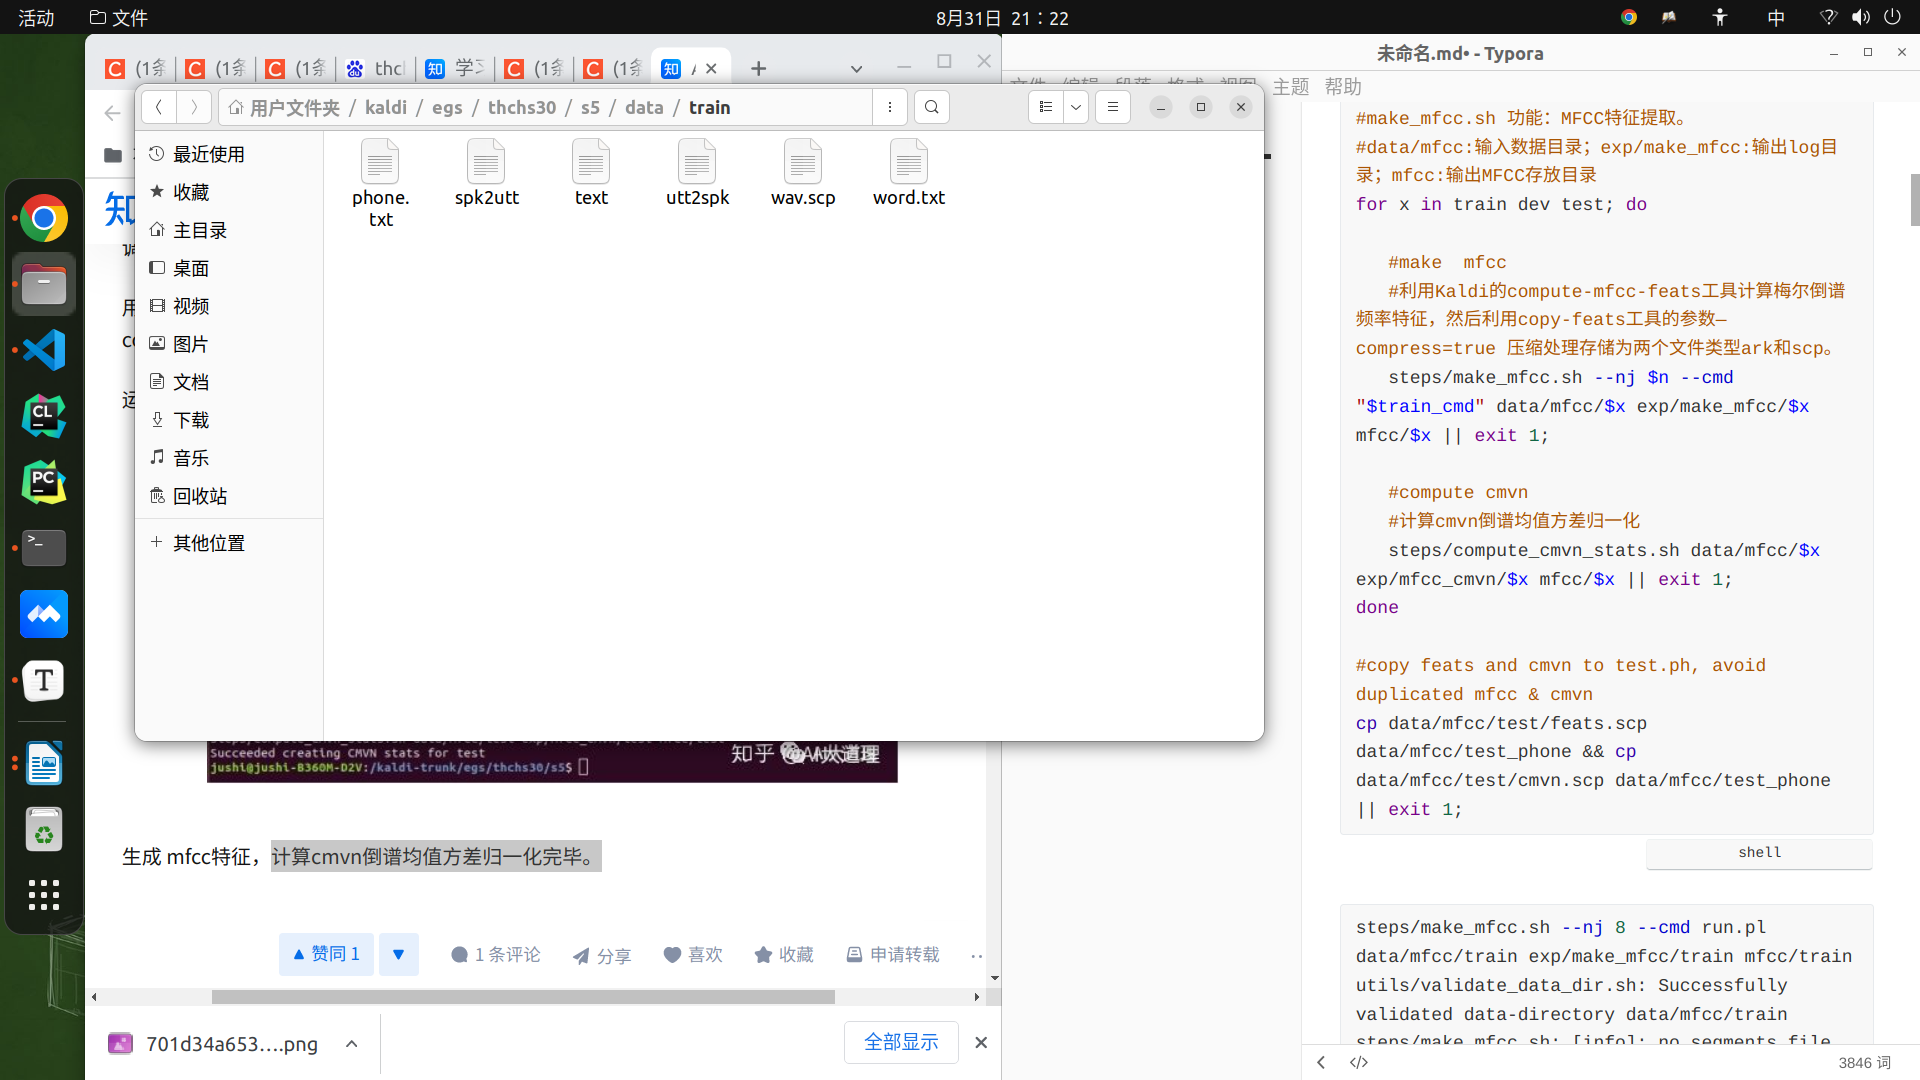The width and height of the screenshot is (1920, 1080).
Task: Click the grid view toggle icon in file manager
Action: [1044, 105]
